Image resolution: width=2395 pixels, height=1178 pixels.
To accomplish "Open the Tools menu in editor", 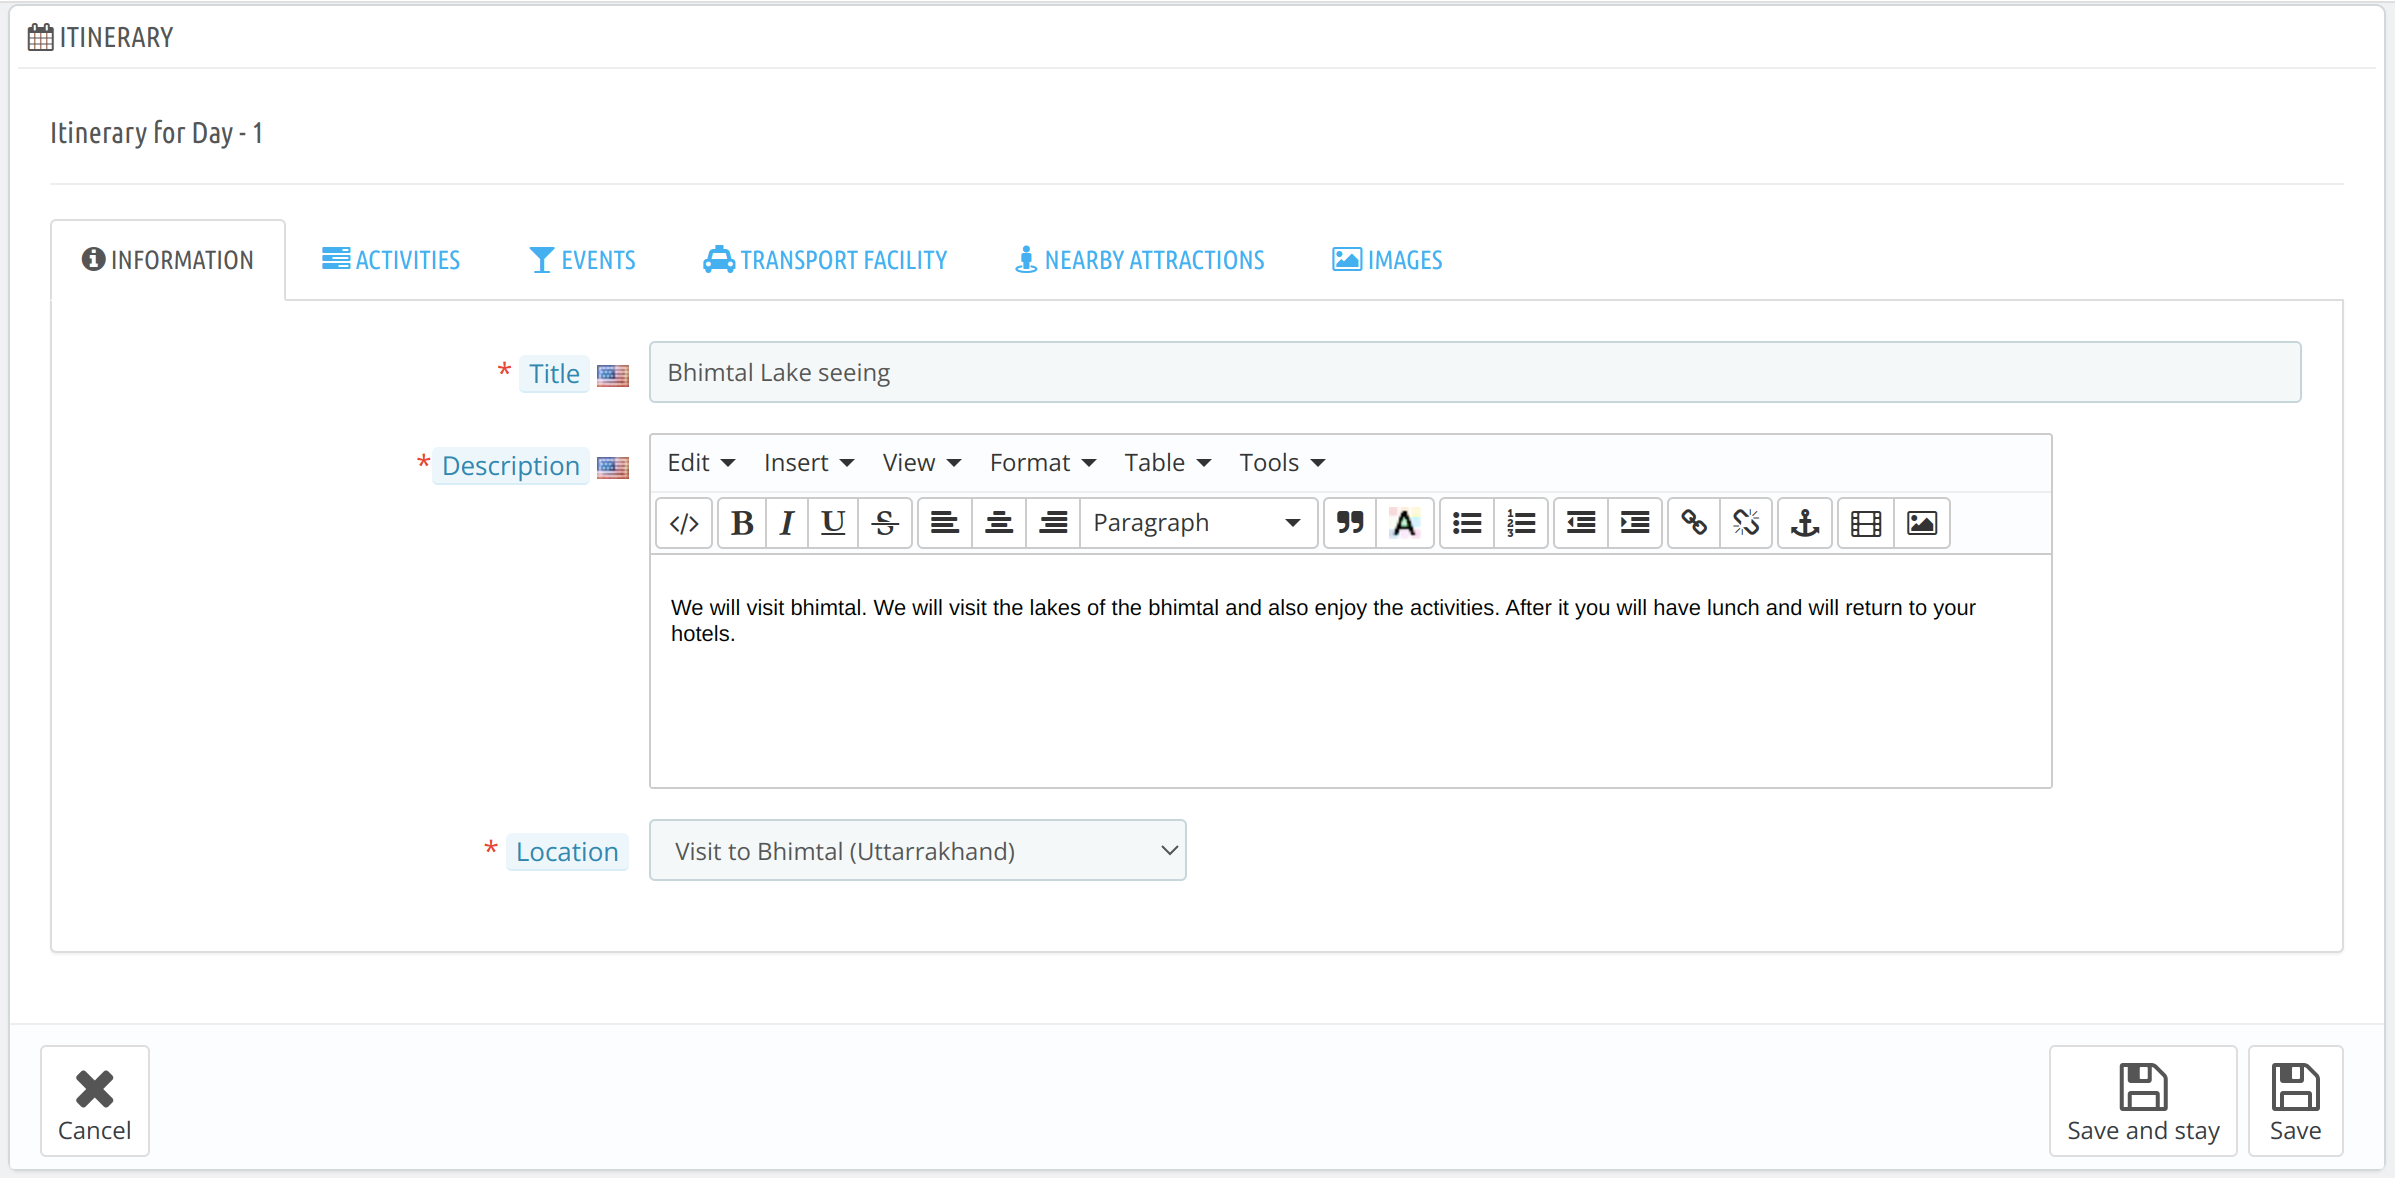I will coord(1282,463).
